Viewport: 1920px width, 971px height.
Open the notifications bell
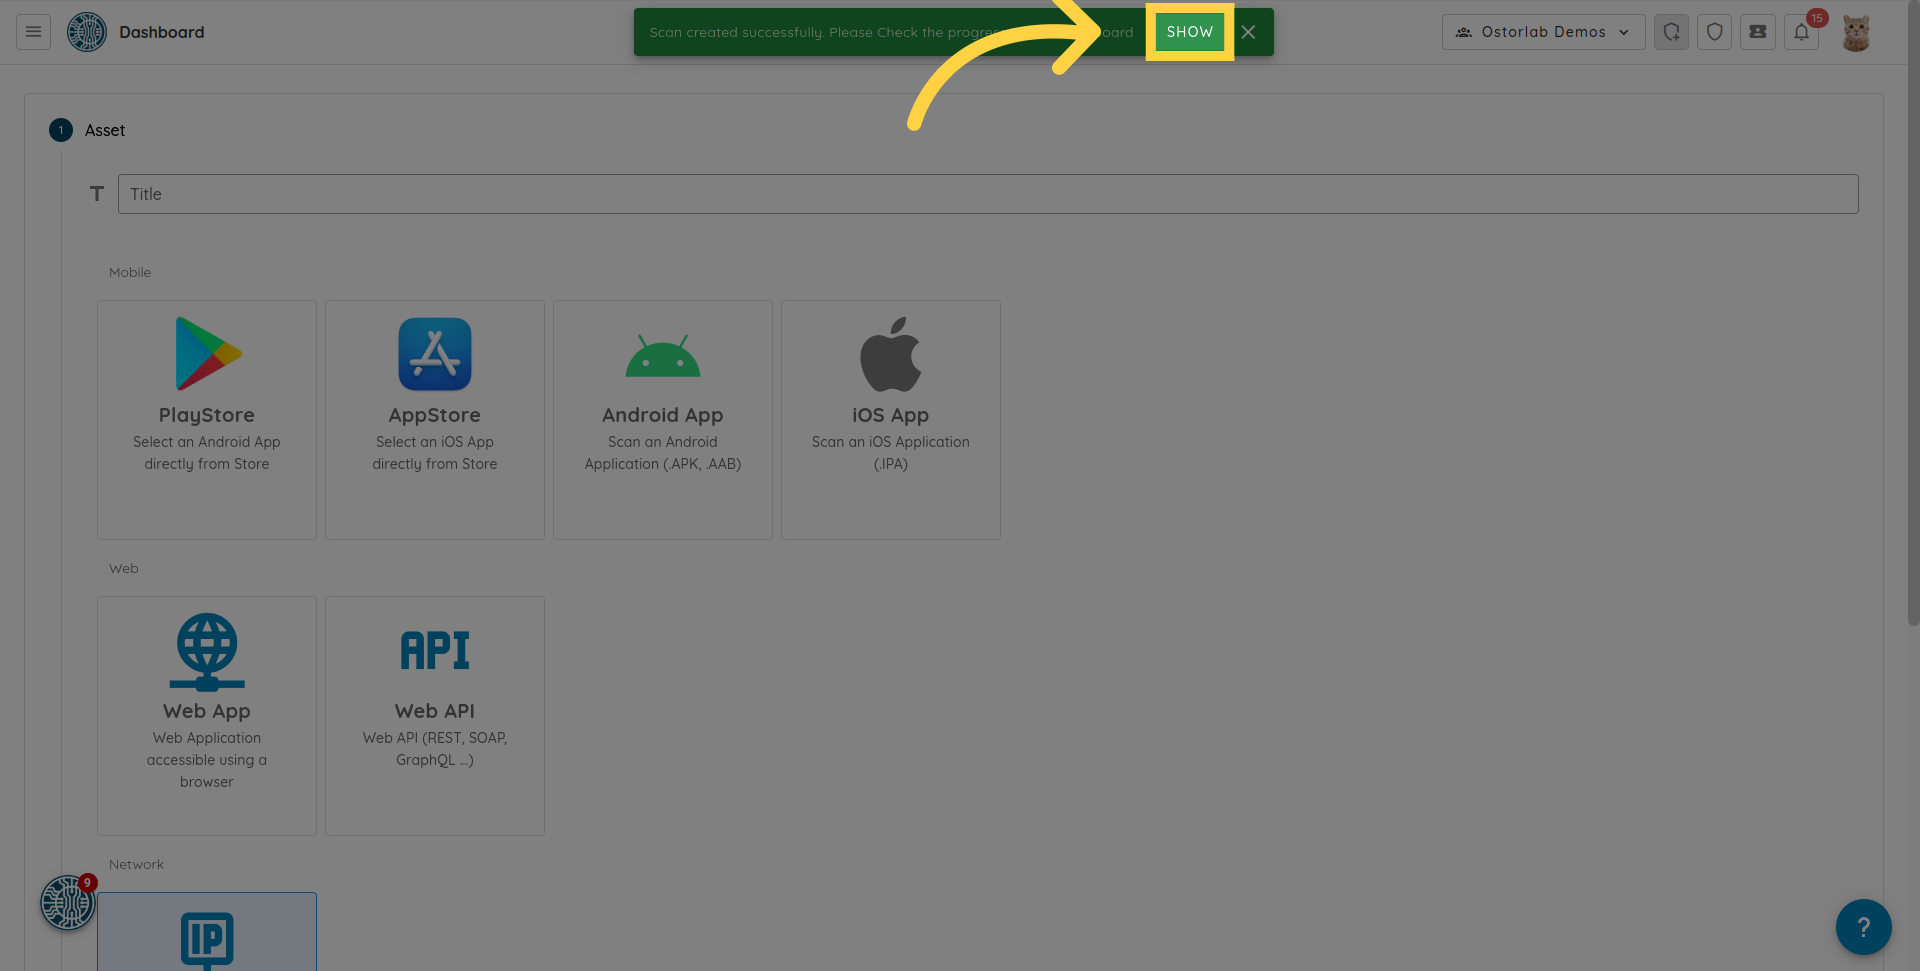pos(1801,32)
